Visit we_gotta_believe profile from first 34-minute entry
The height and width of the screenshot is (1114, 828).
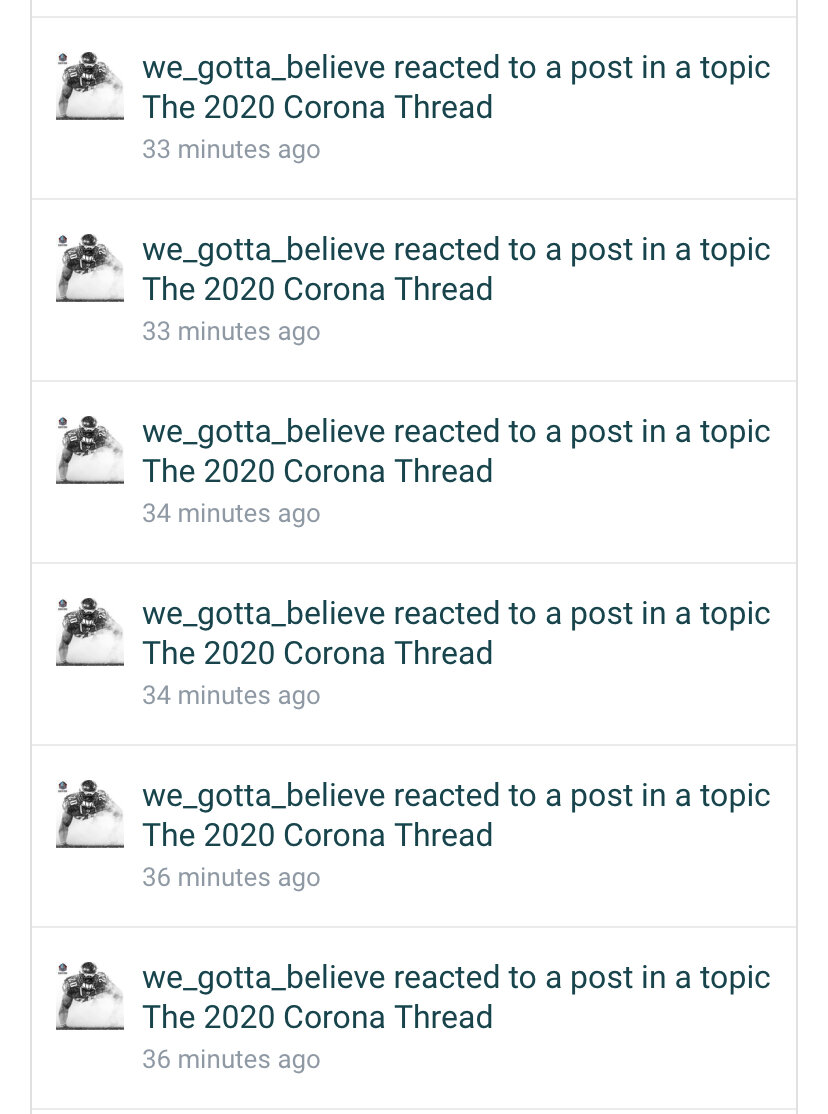pyautogui.click(x=263, y=432)
